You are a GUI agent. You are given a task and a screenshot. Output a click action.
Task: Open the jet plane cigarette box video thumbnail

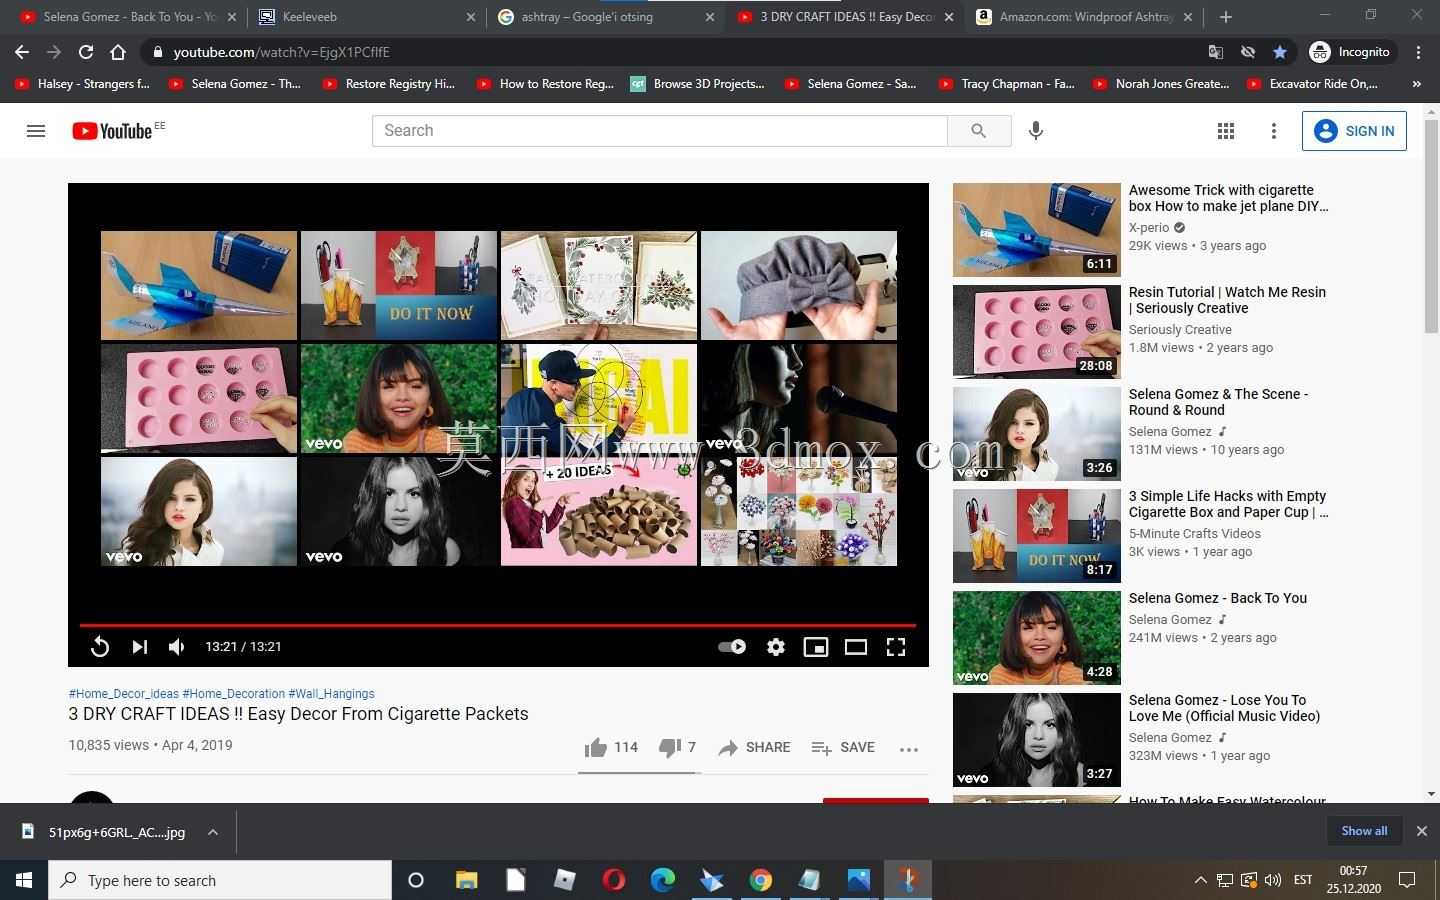(1037, 230)
